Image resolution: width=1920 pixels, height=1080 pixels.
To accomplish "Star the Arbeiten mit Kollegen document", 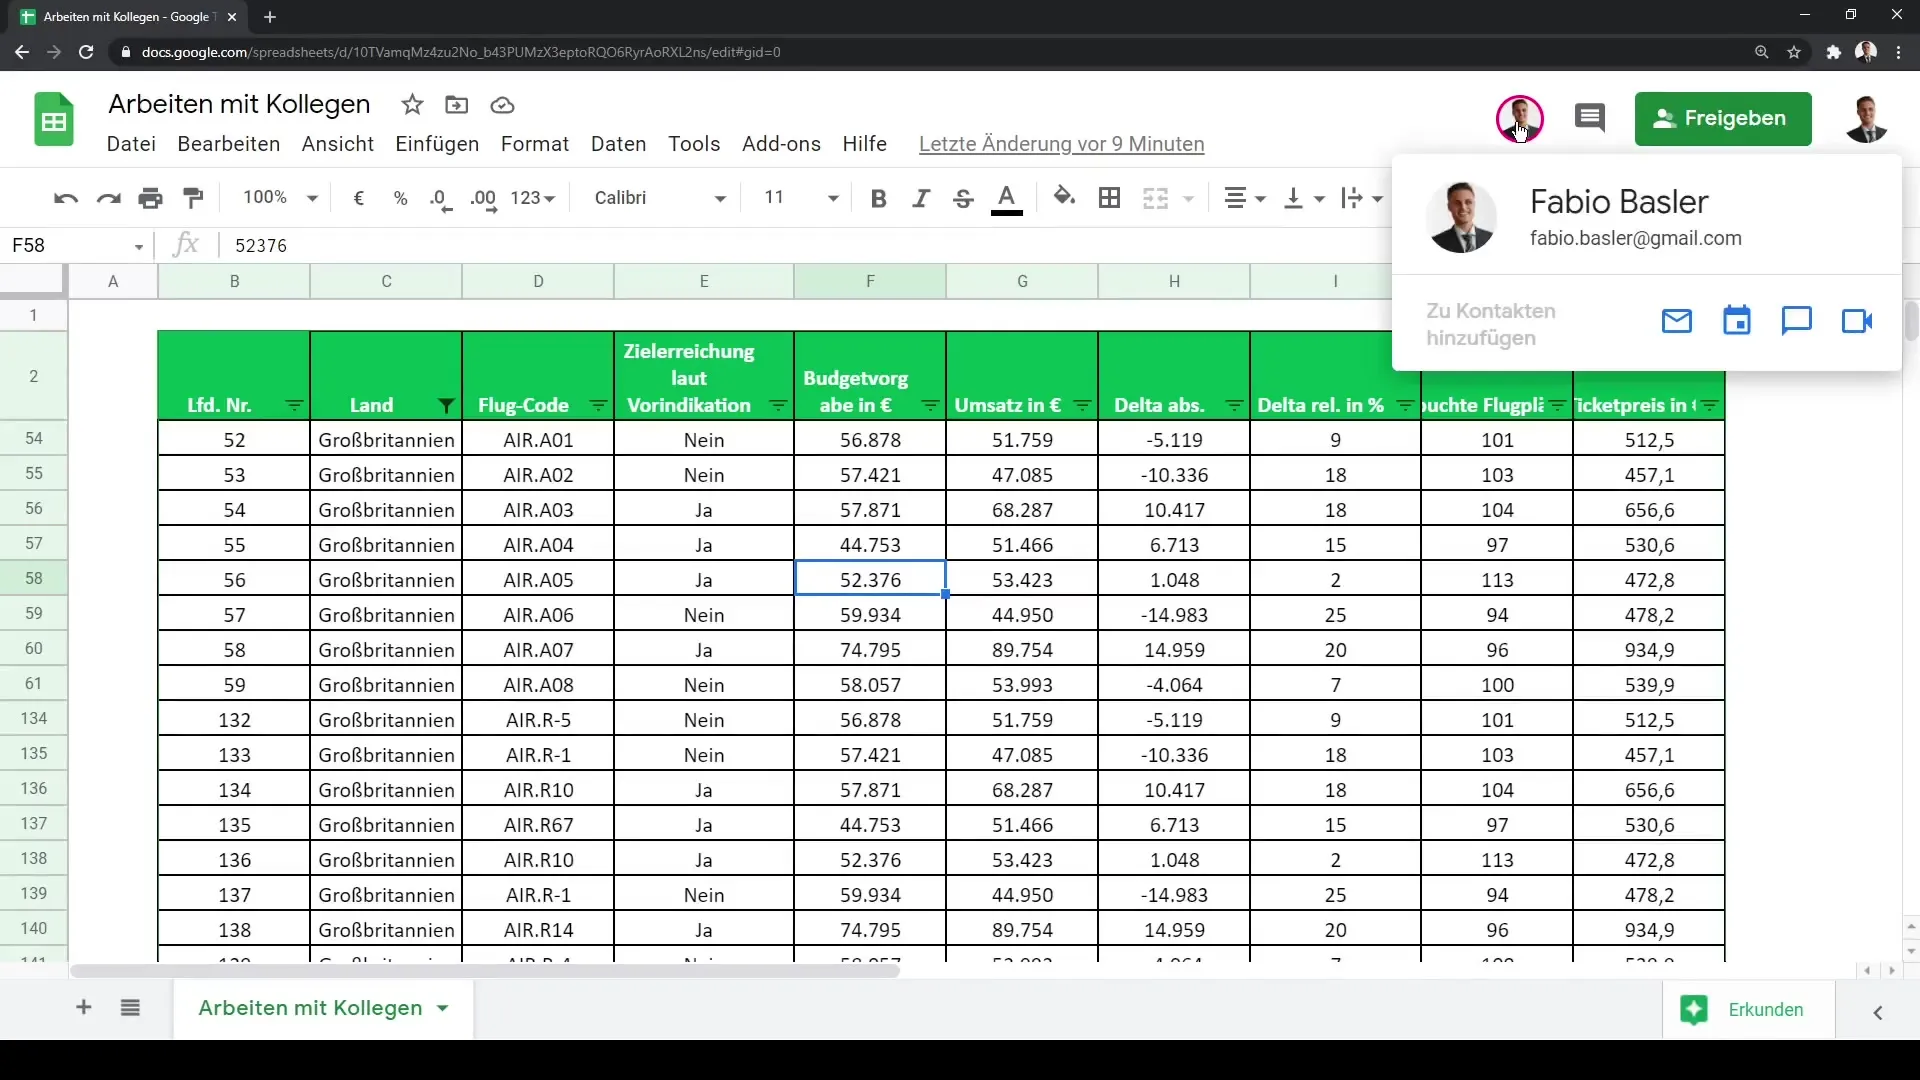I will click(x=412, y=105).
